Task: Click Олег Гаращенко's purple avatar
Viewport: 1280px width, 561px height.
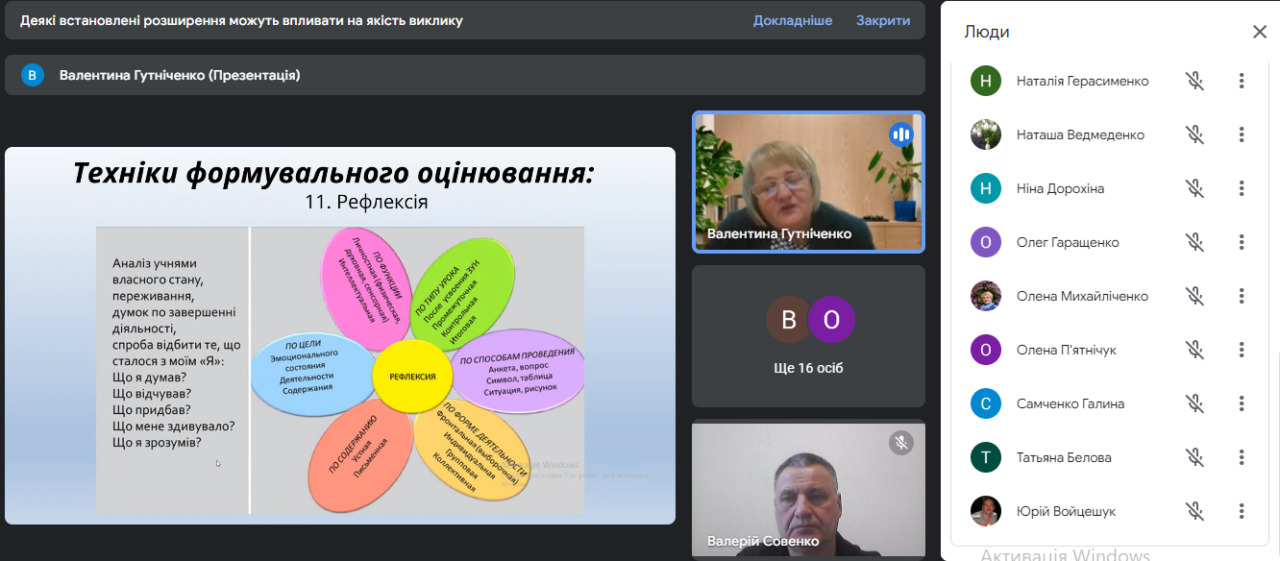Action: point(986,242)
